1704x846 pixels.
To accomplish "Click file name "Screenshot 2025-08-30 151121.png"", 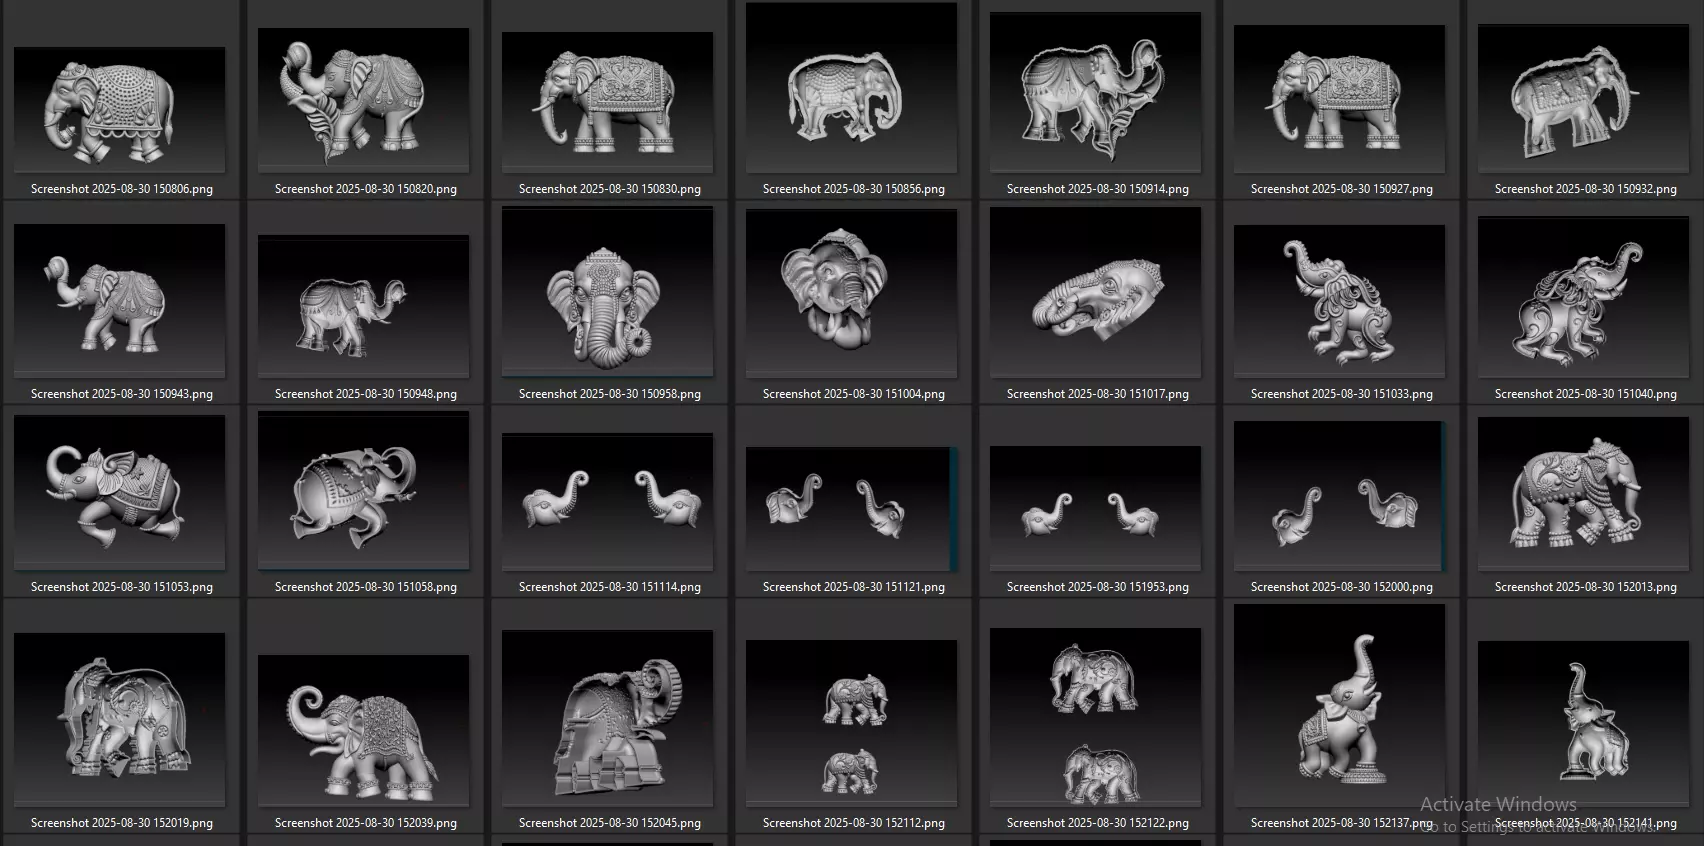I will point(854,587).
